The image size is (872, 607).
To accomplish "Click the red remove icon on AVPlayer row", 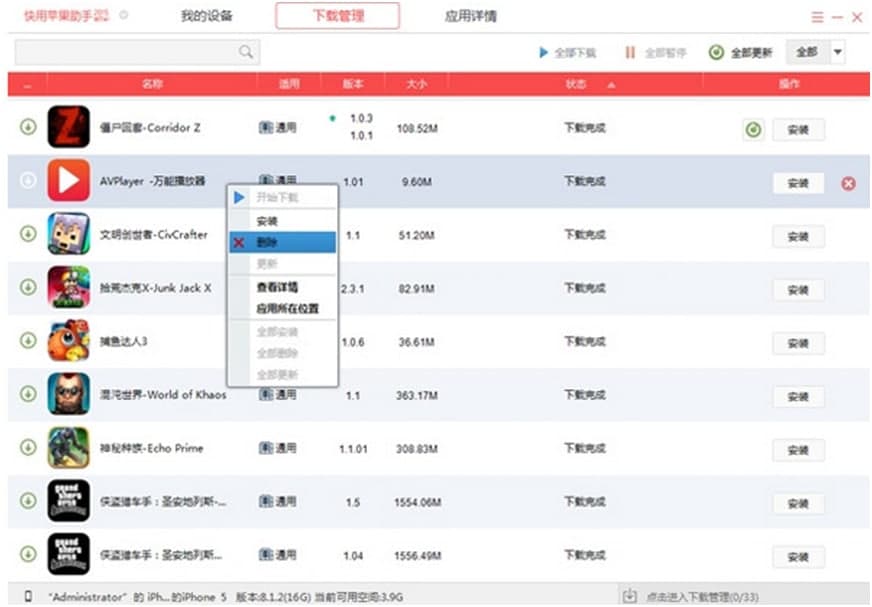I will pyautogui.click(x=848, y=183).
